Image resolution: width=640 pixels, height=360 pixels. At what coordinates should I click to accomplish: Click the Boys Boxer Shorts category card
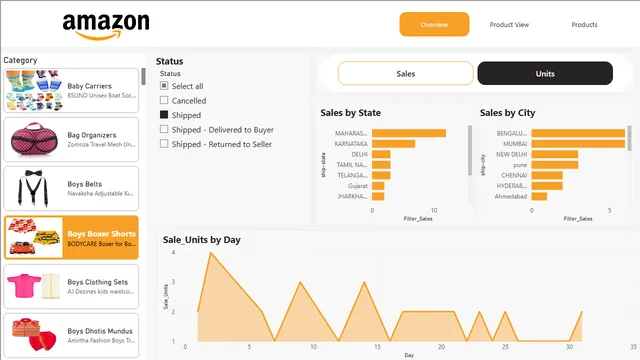pos(71,238)
